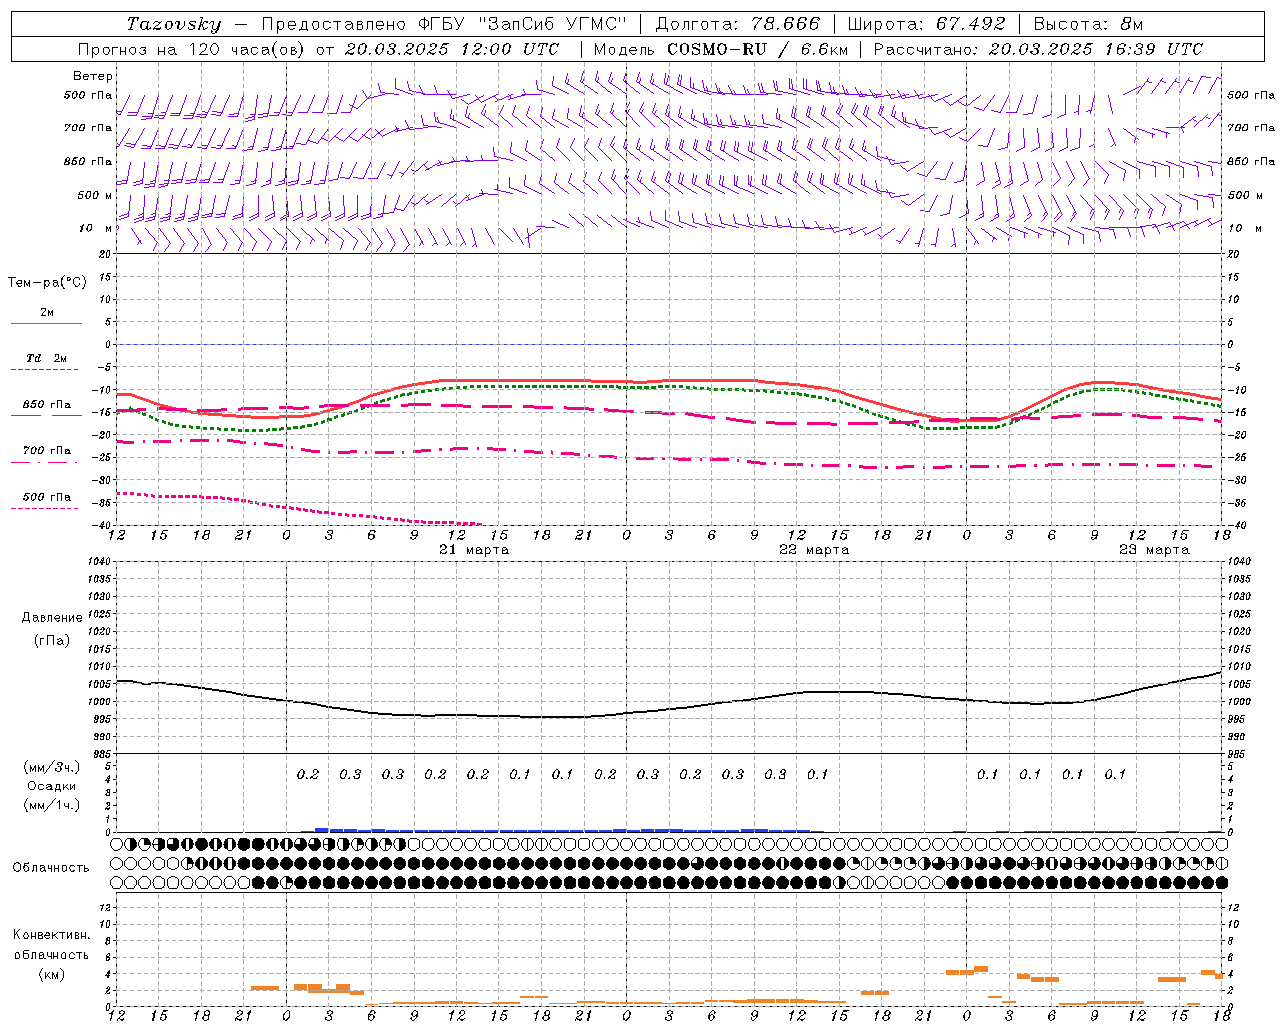Click the Тем-ра(°C) panel label
1280x1024 pixels.
[x=47, y=283]
